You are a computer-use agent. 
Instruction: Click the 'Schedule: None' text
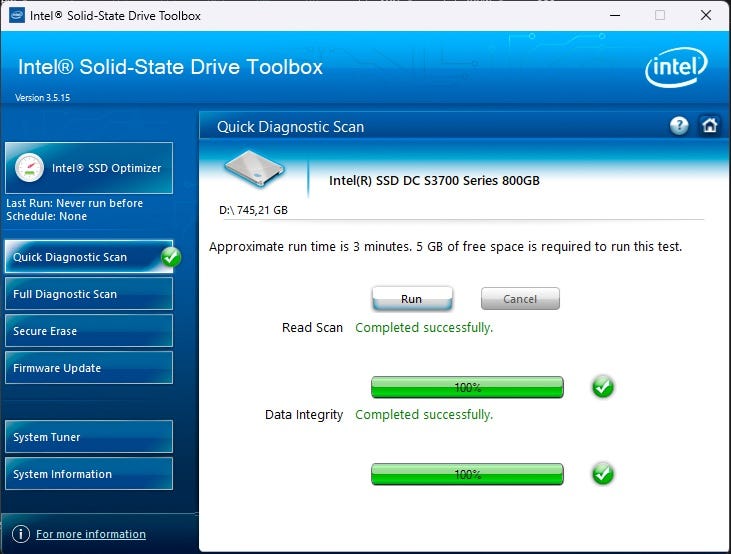click(47, 216)
